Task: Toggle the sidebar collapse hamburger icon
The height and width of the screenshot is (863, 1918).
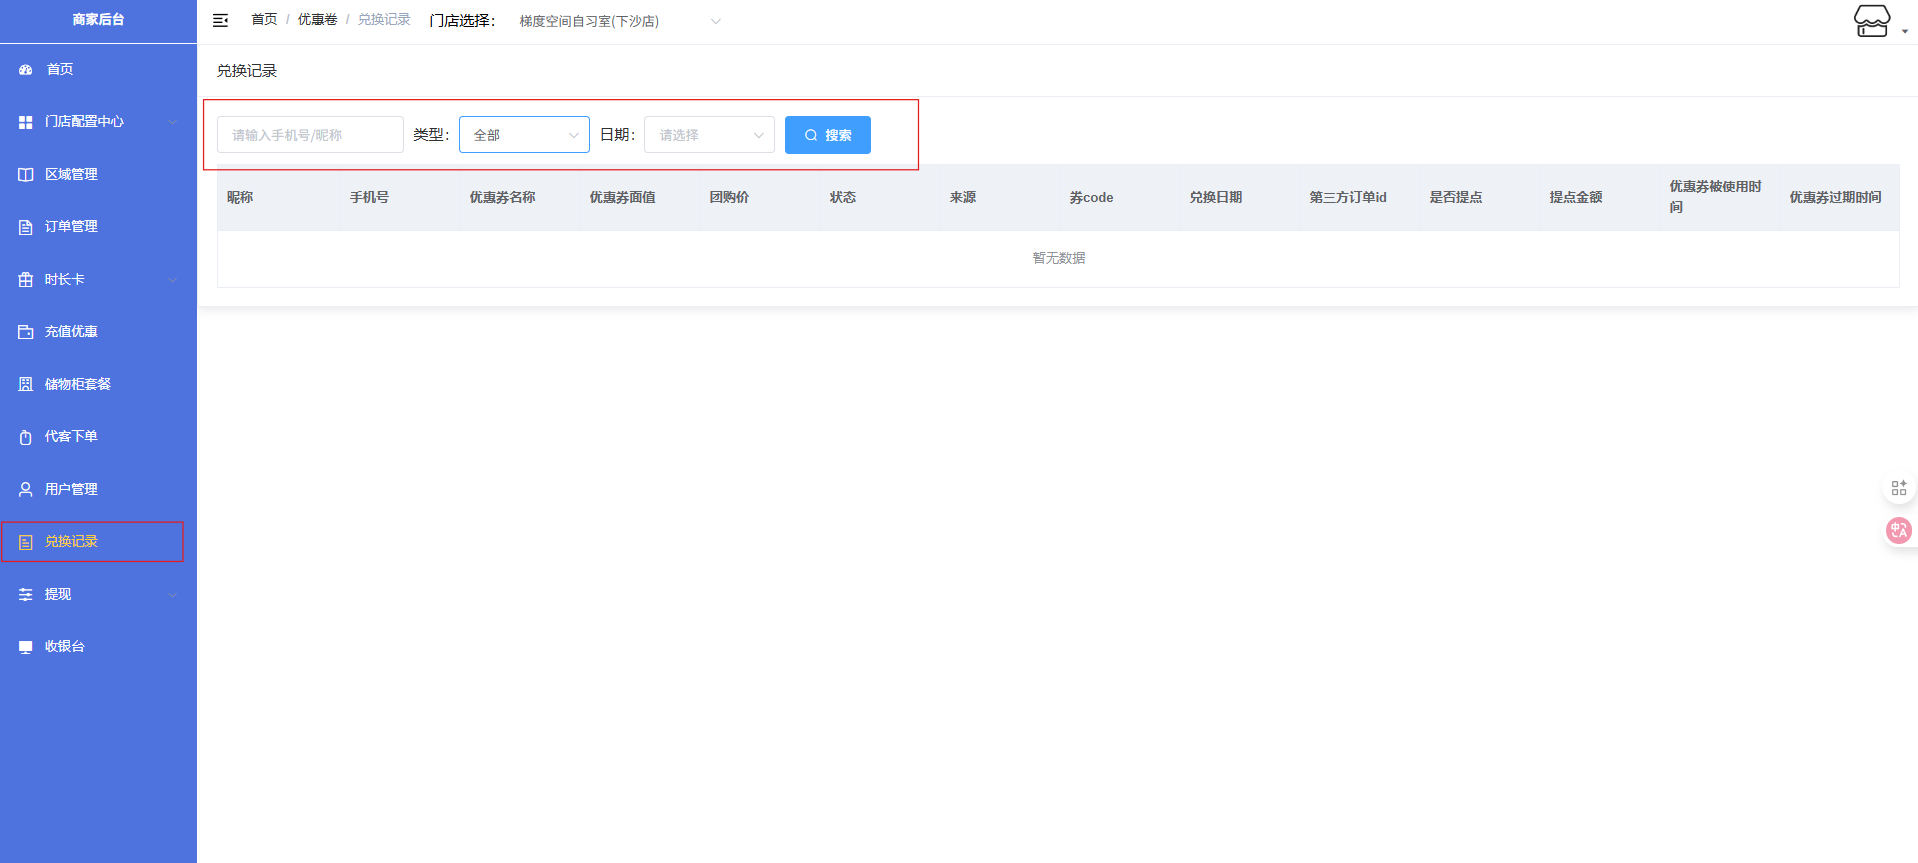Action: click(x=221, y=20)
